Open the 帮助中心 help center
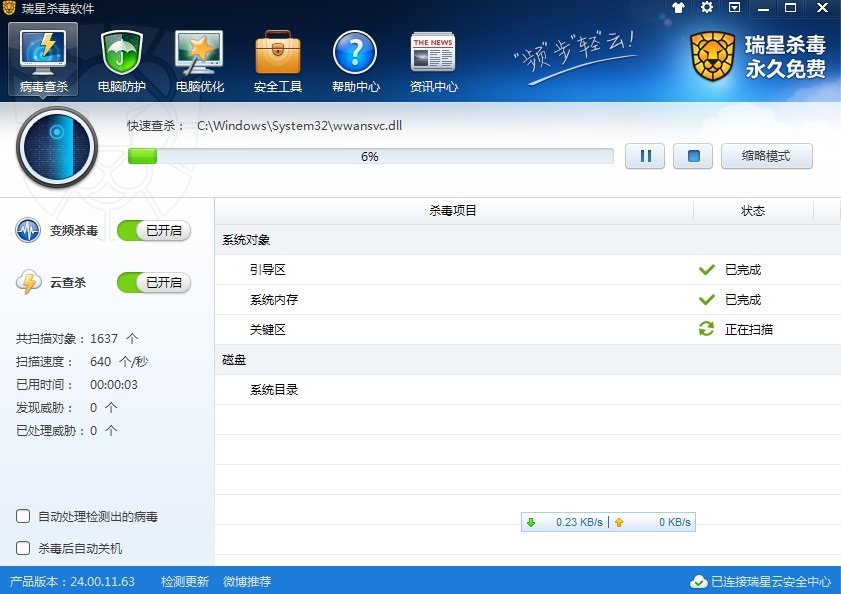The height and width of the screenshot is (594, 841). coord(355,61)
